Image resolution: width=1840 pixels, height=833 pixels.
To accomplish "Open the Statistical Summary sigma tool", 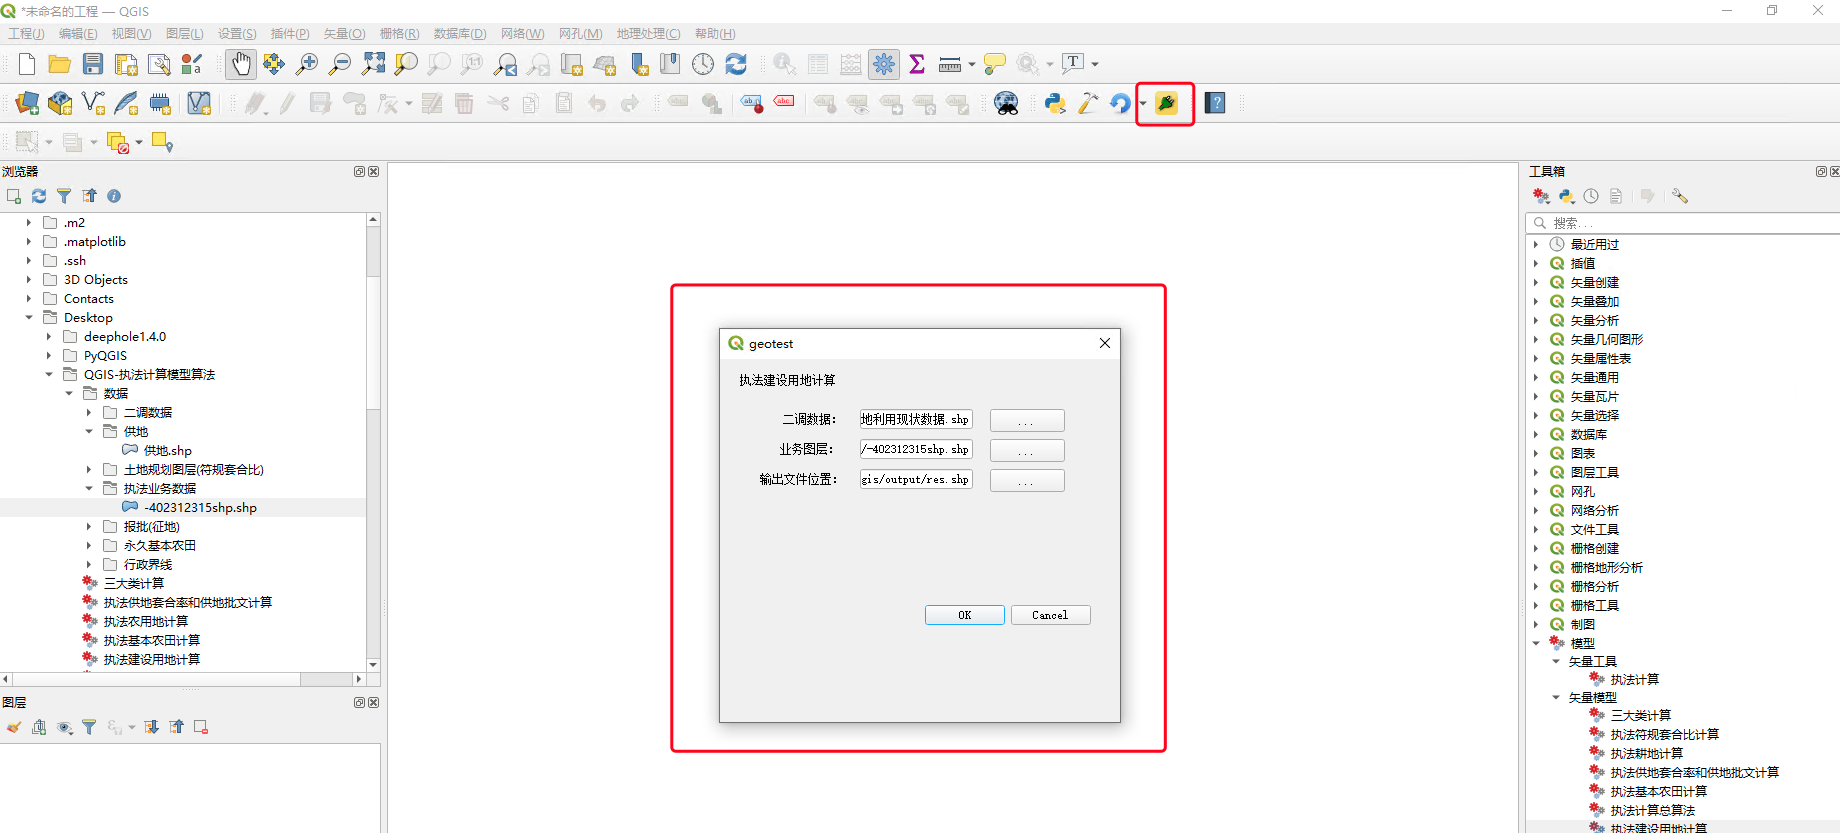I will [917, 64].
